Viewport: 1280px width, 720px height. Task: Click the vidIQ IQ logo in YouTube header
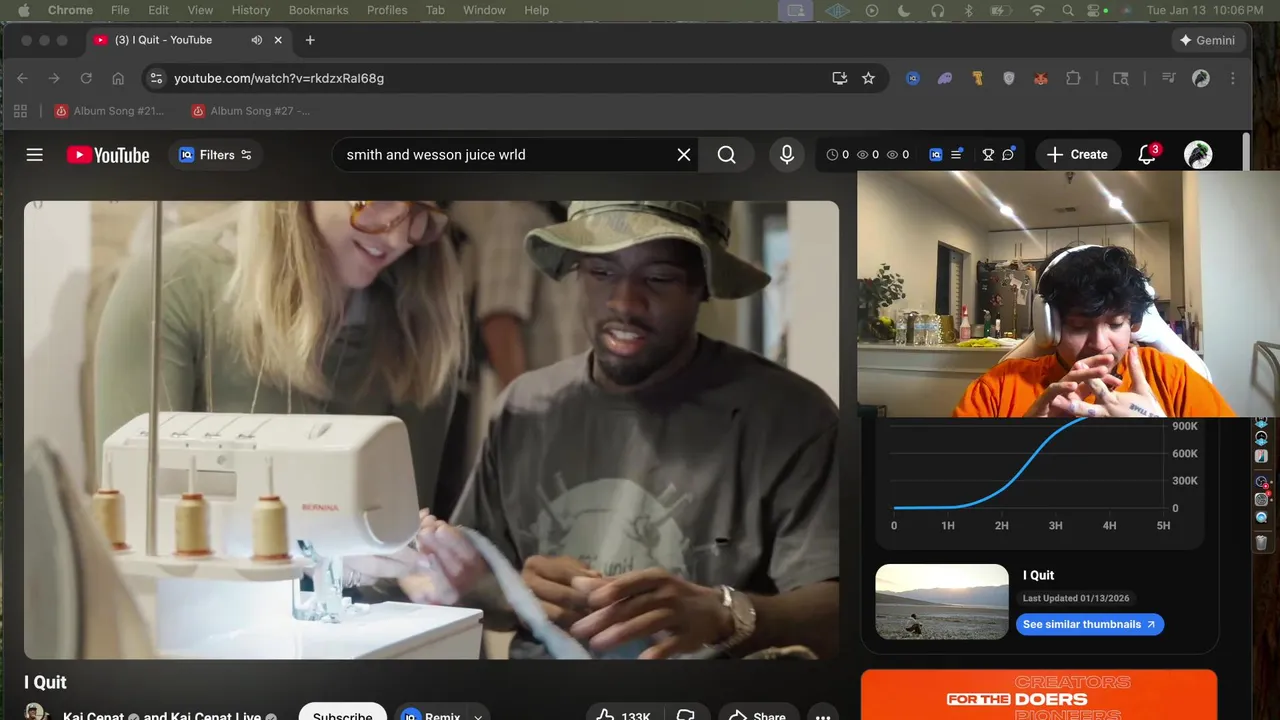pyautogui.click(x=936, y=155)
